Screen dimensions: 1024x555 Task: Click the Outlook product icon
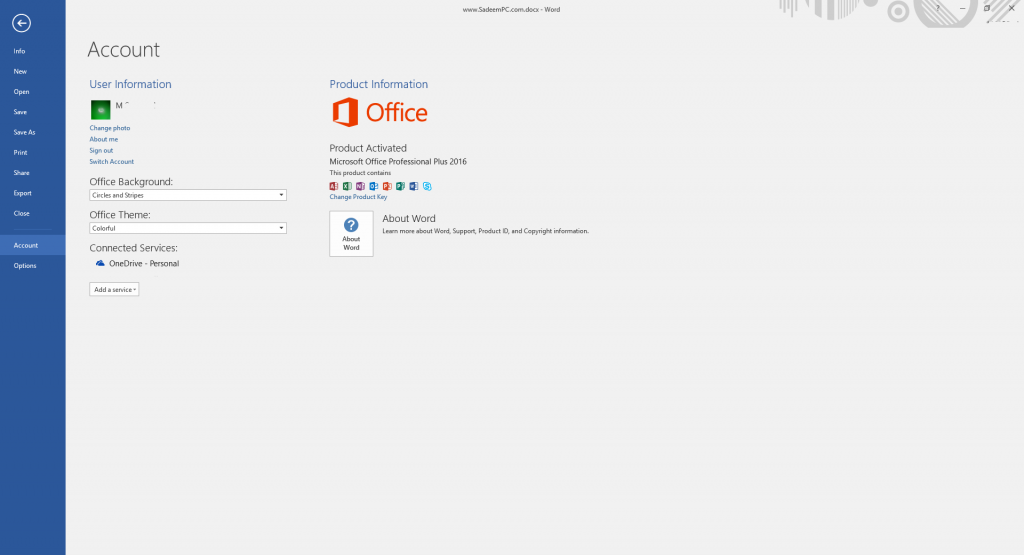click(374, 186)
